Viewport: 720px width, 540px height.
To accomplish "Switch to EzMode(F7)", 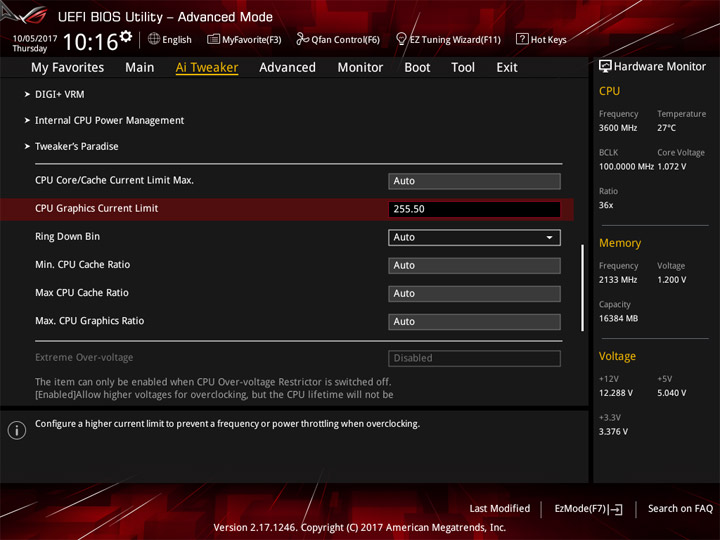I will pos(588,509).
